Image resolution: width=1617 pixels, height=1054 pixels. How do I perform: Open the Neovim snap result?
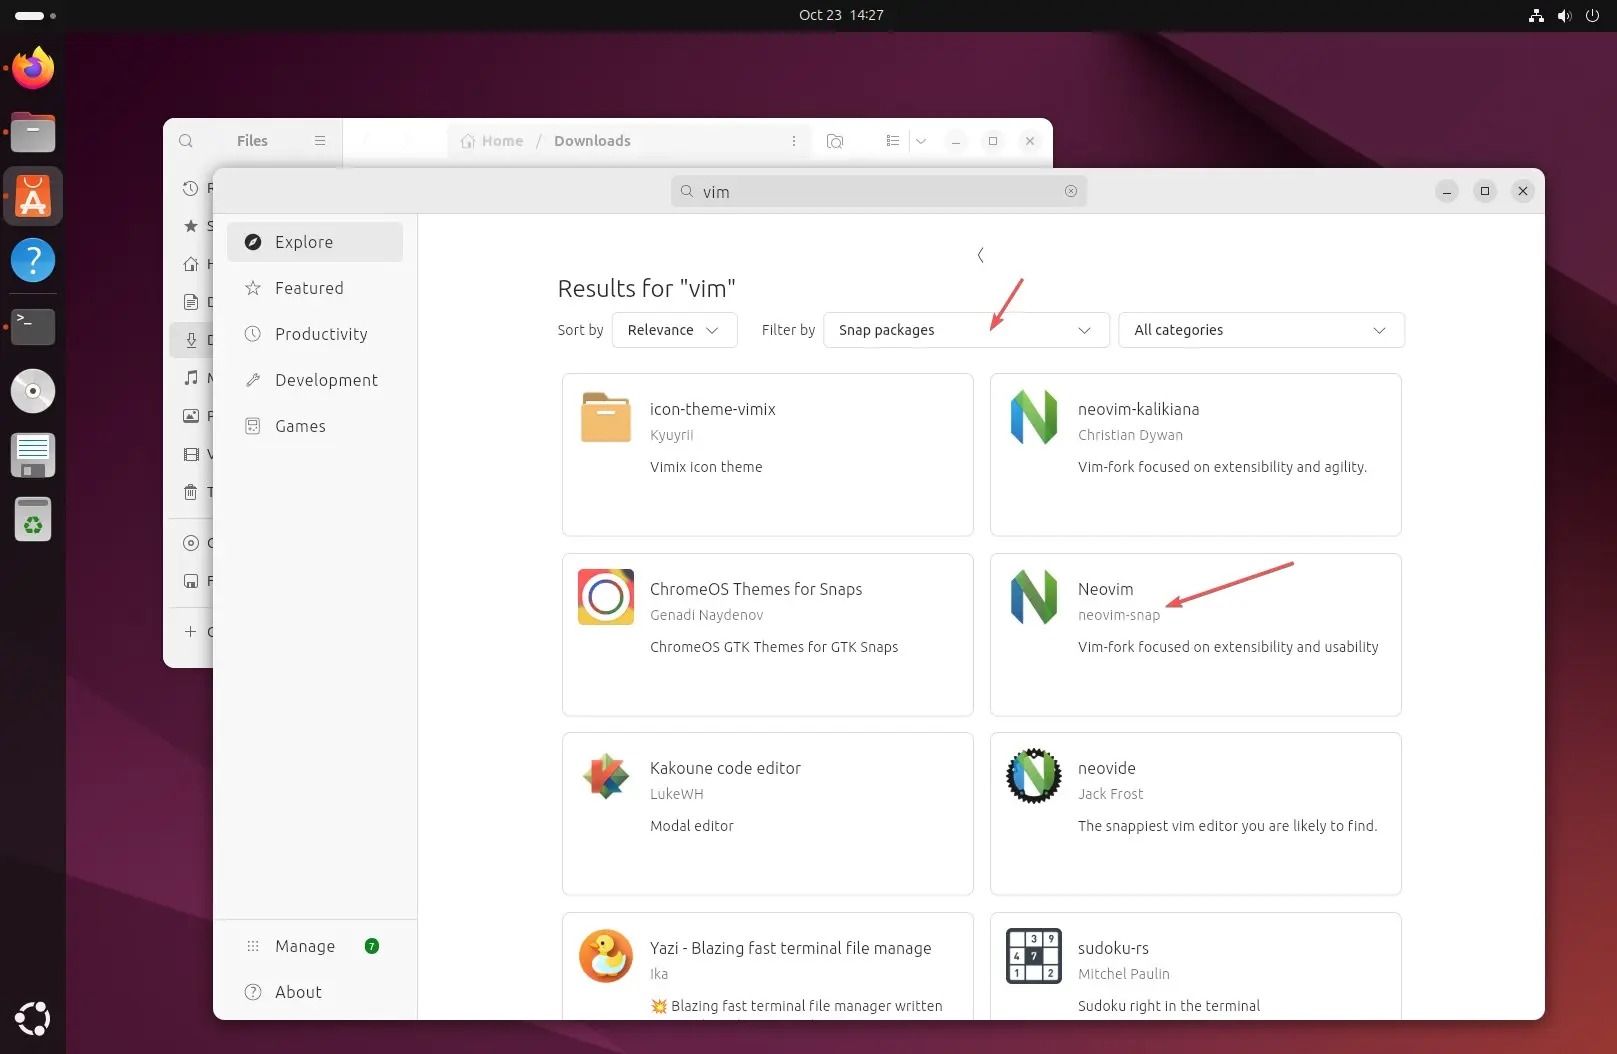coord(1196,635)
